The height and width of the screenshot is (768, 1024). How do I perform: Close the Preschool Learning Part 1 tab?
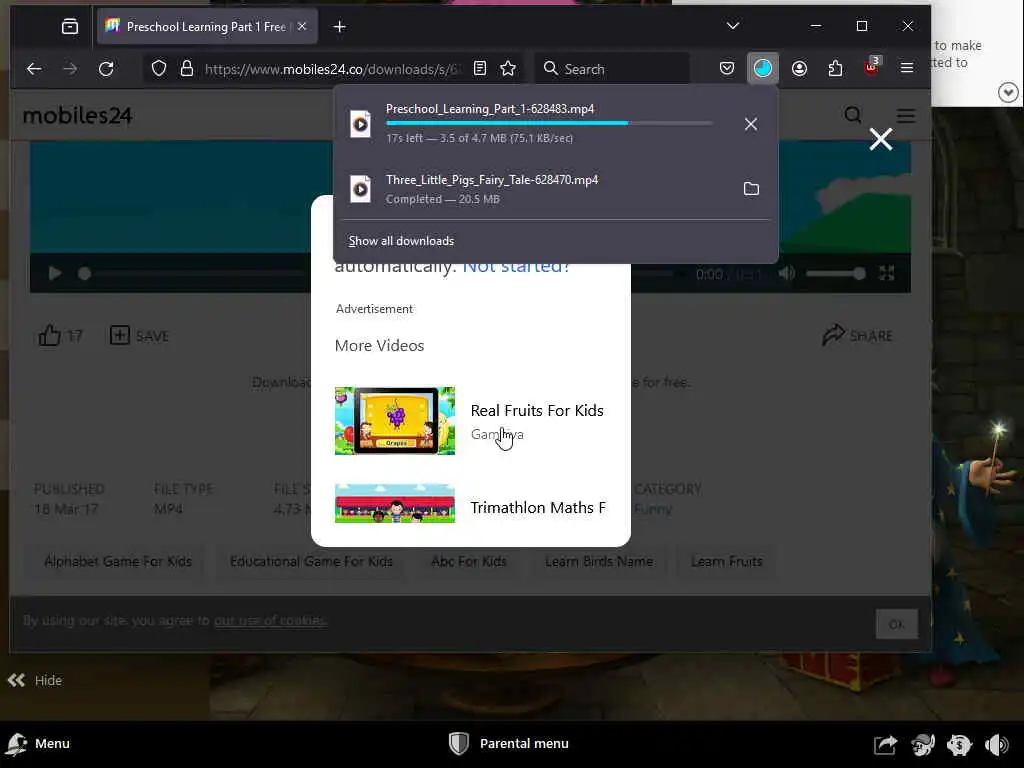[x=302, y=27]
